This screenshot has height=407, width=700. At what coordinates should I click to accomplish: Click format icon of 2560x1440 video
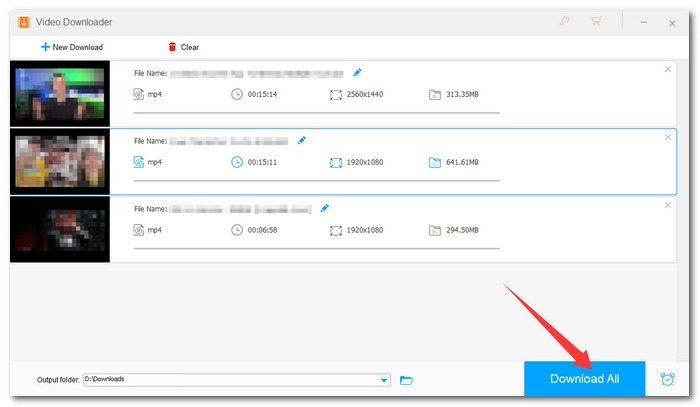point(138,94)
